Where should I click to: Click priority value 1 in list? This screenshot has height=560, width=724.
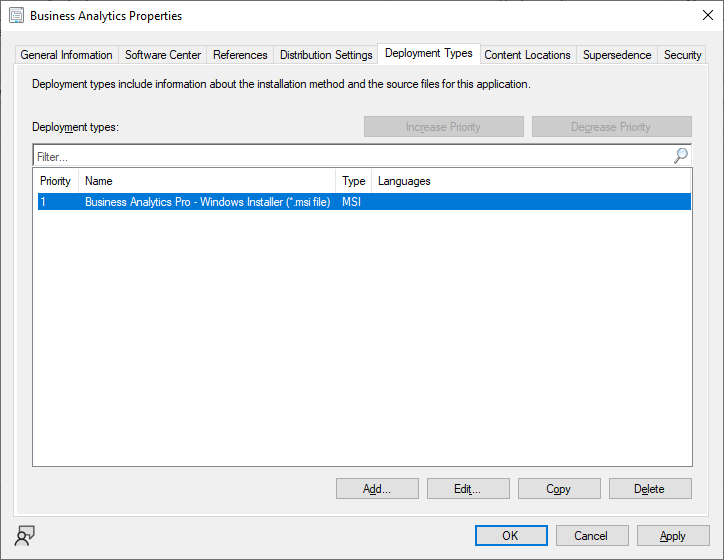pos(43,202)
